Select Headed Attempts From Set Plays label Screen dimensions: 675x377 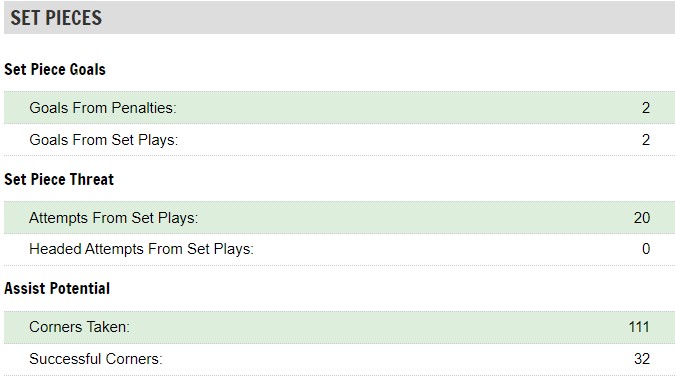coord(141,249)
